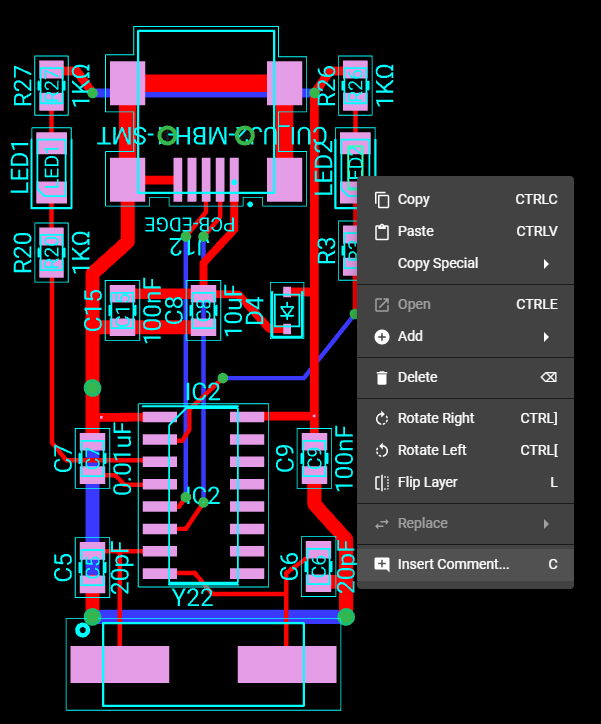Pick the LED1 component footprint

[x=52, y=167]
